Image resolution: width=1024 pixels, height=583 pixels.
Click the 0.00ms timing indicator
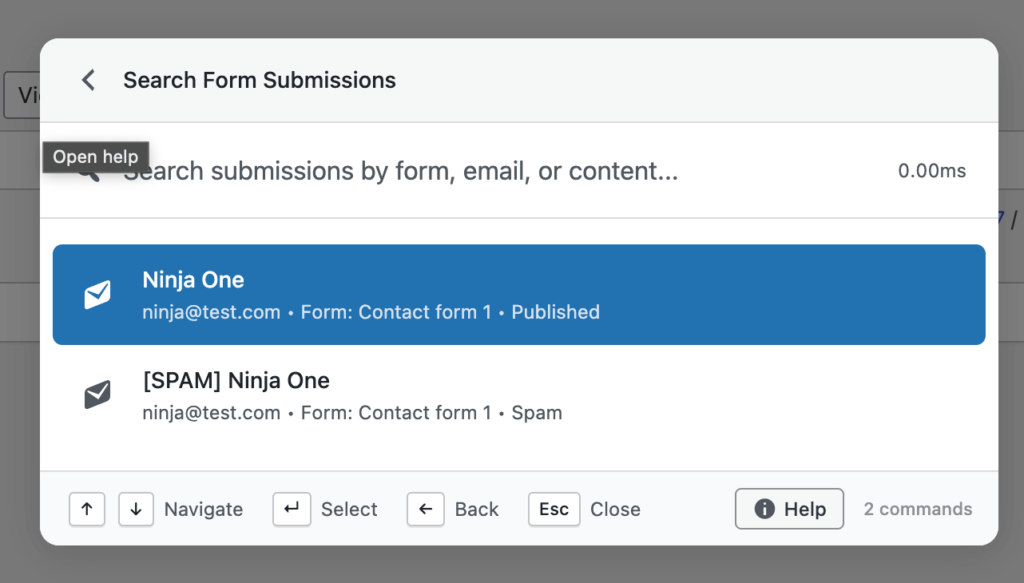click(931, 171)
